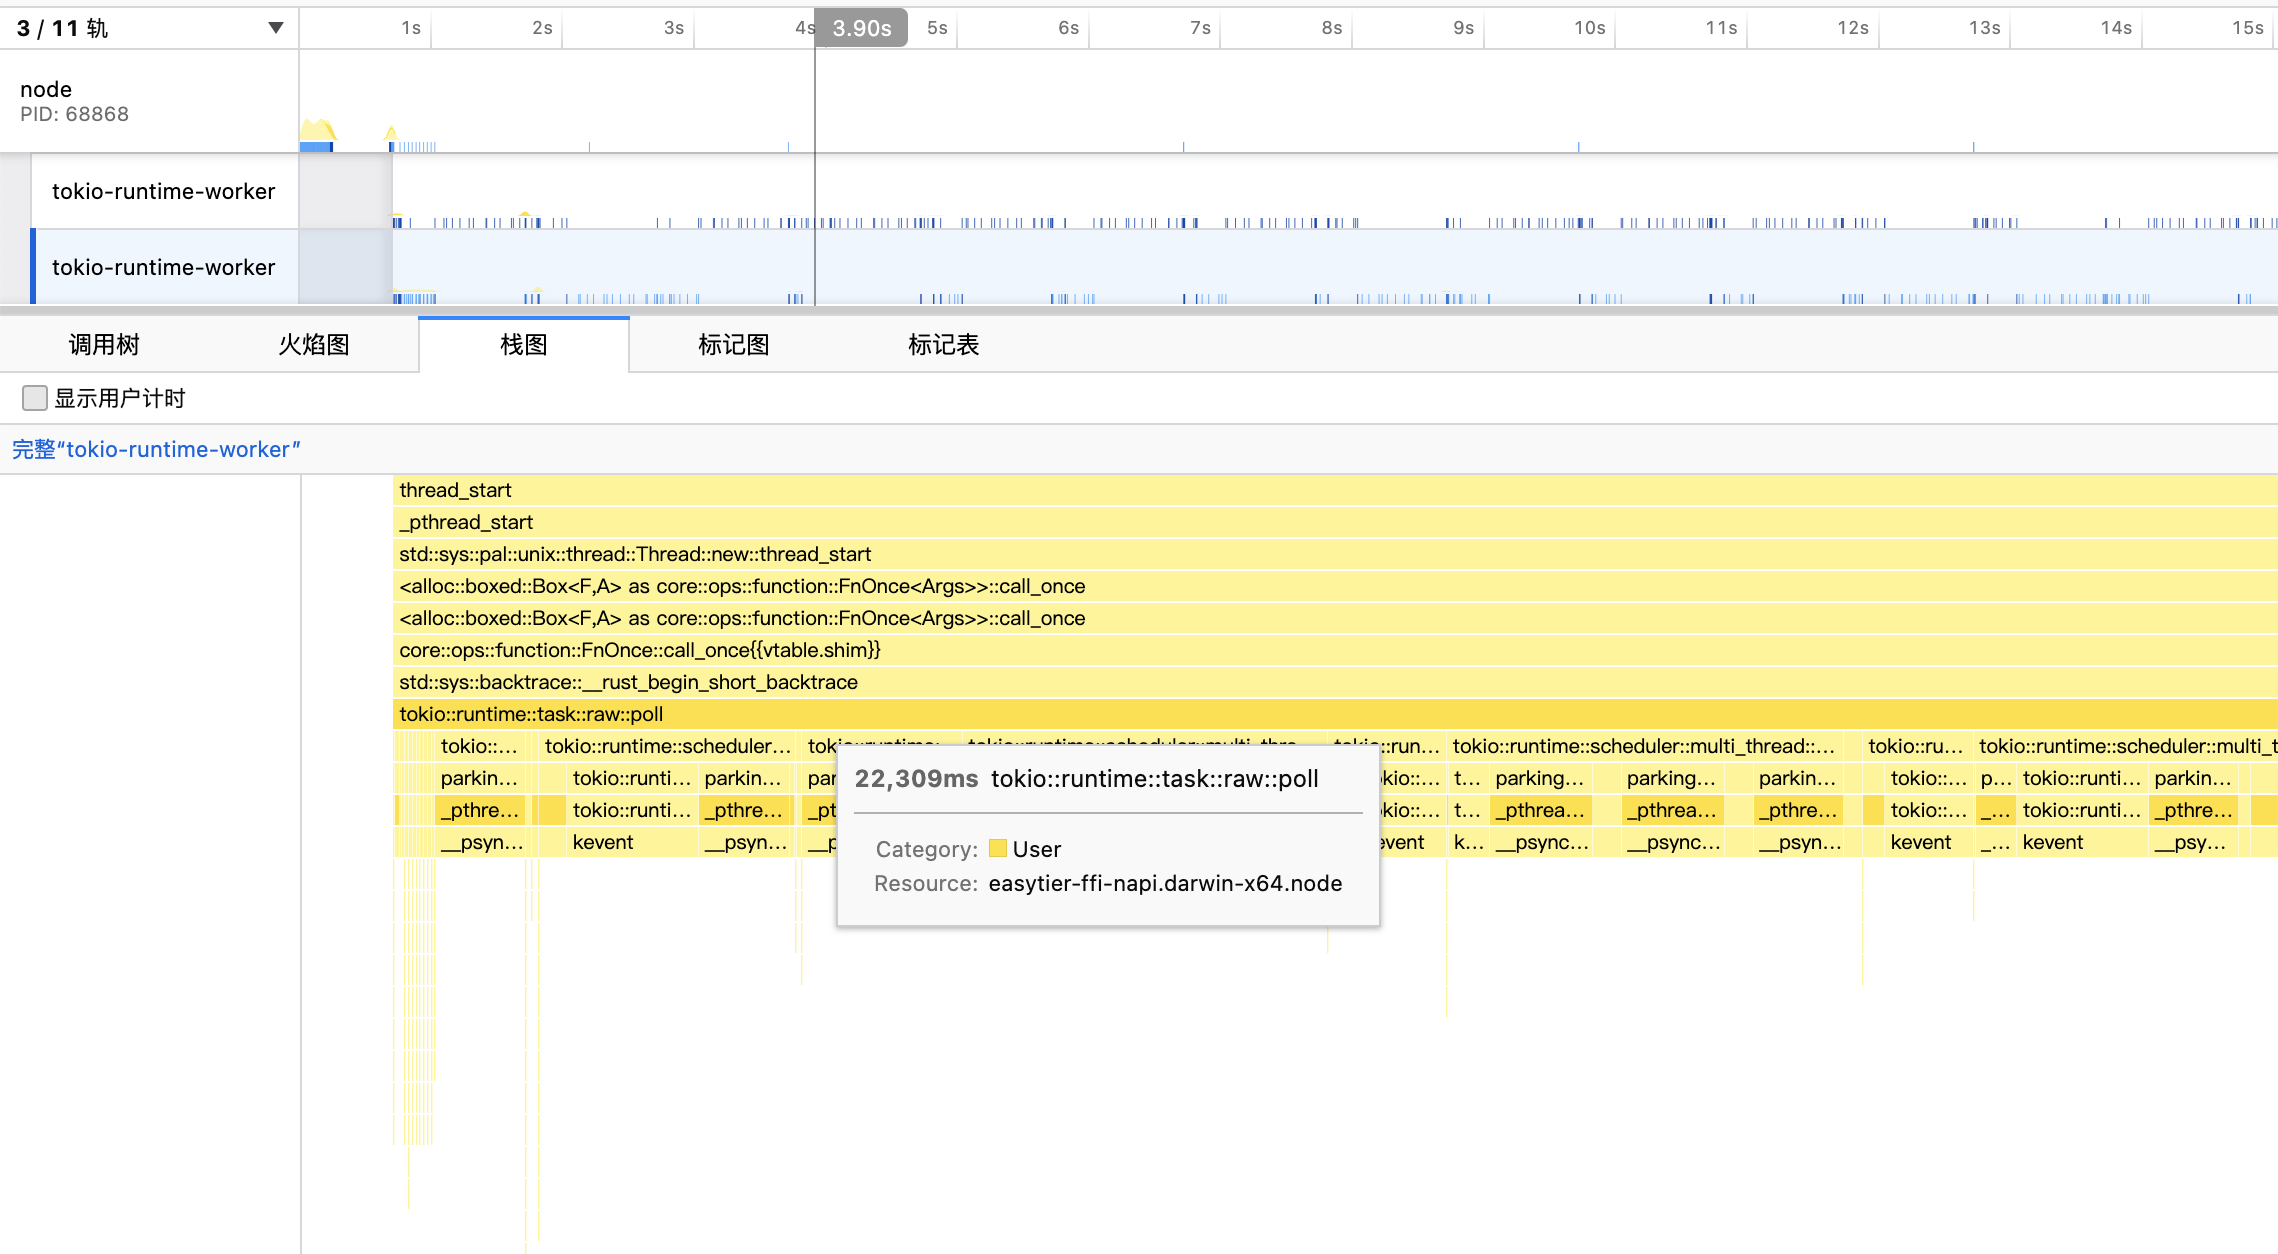
Task: Select the 栈图 tab
Action: (x=523, y=345)
